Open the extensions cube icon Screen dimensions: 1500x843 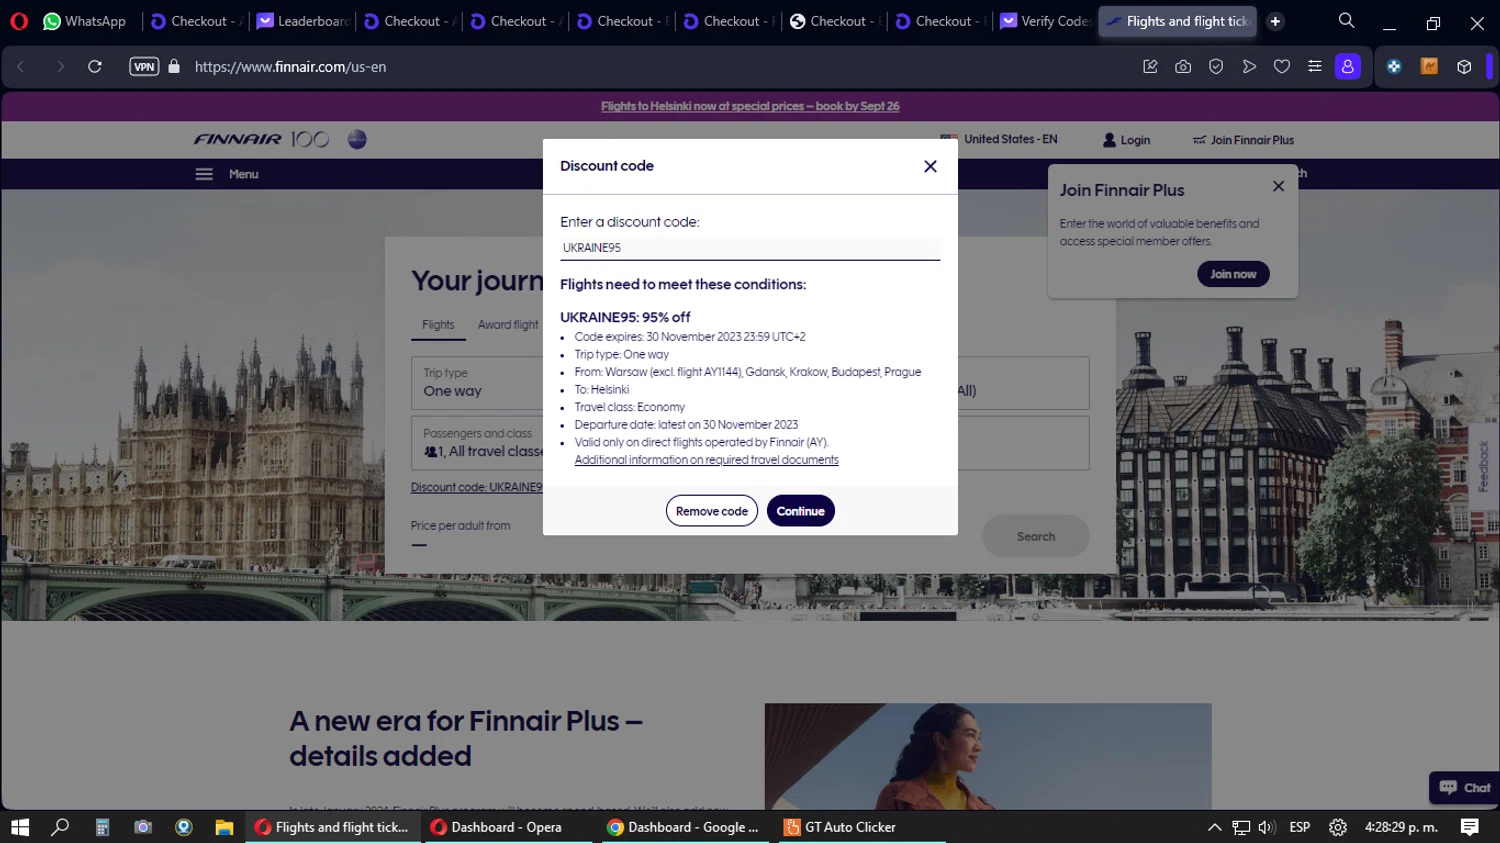(1464, 67)
